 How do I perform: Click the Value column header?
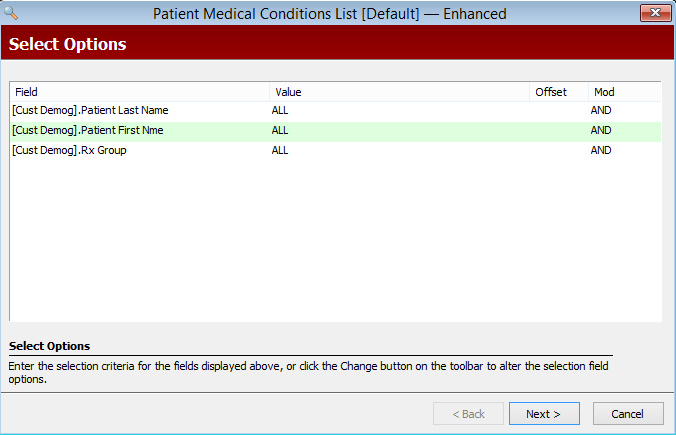pyautogui.click(x=399, y=92)
